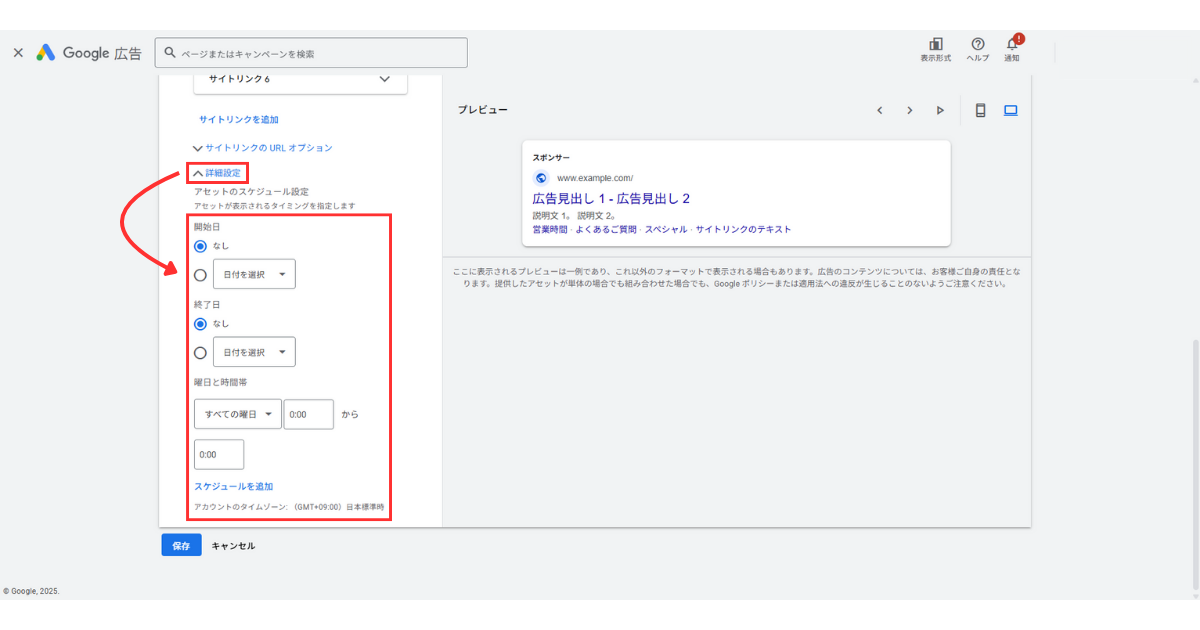Switch preview to desktop device
This screenshot has width=1200, height=630.
[x=1010, y=110]
